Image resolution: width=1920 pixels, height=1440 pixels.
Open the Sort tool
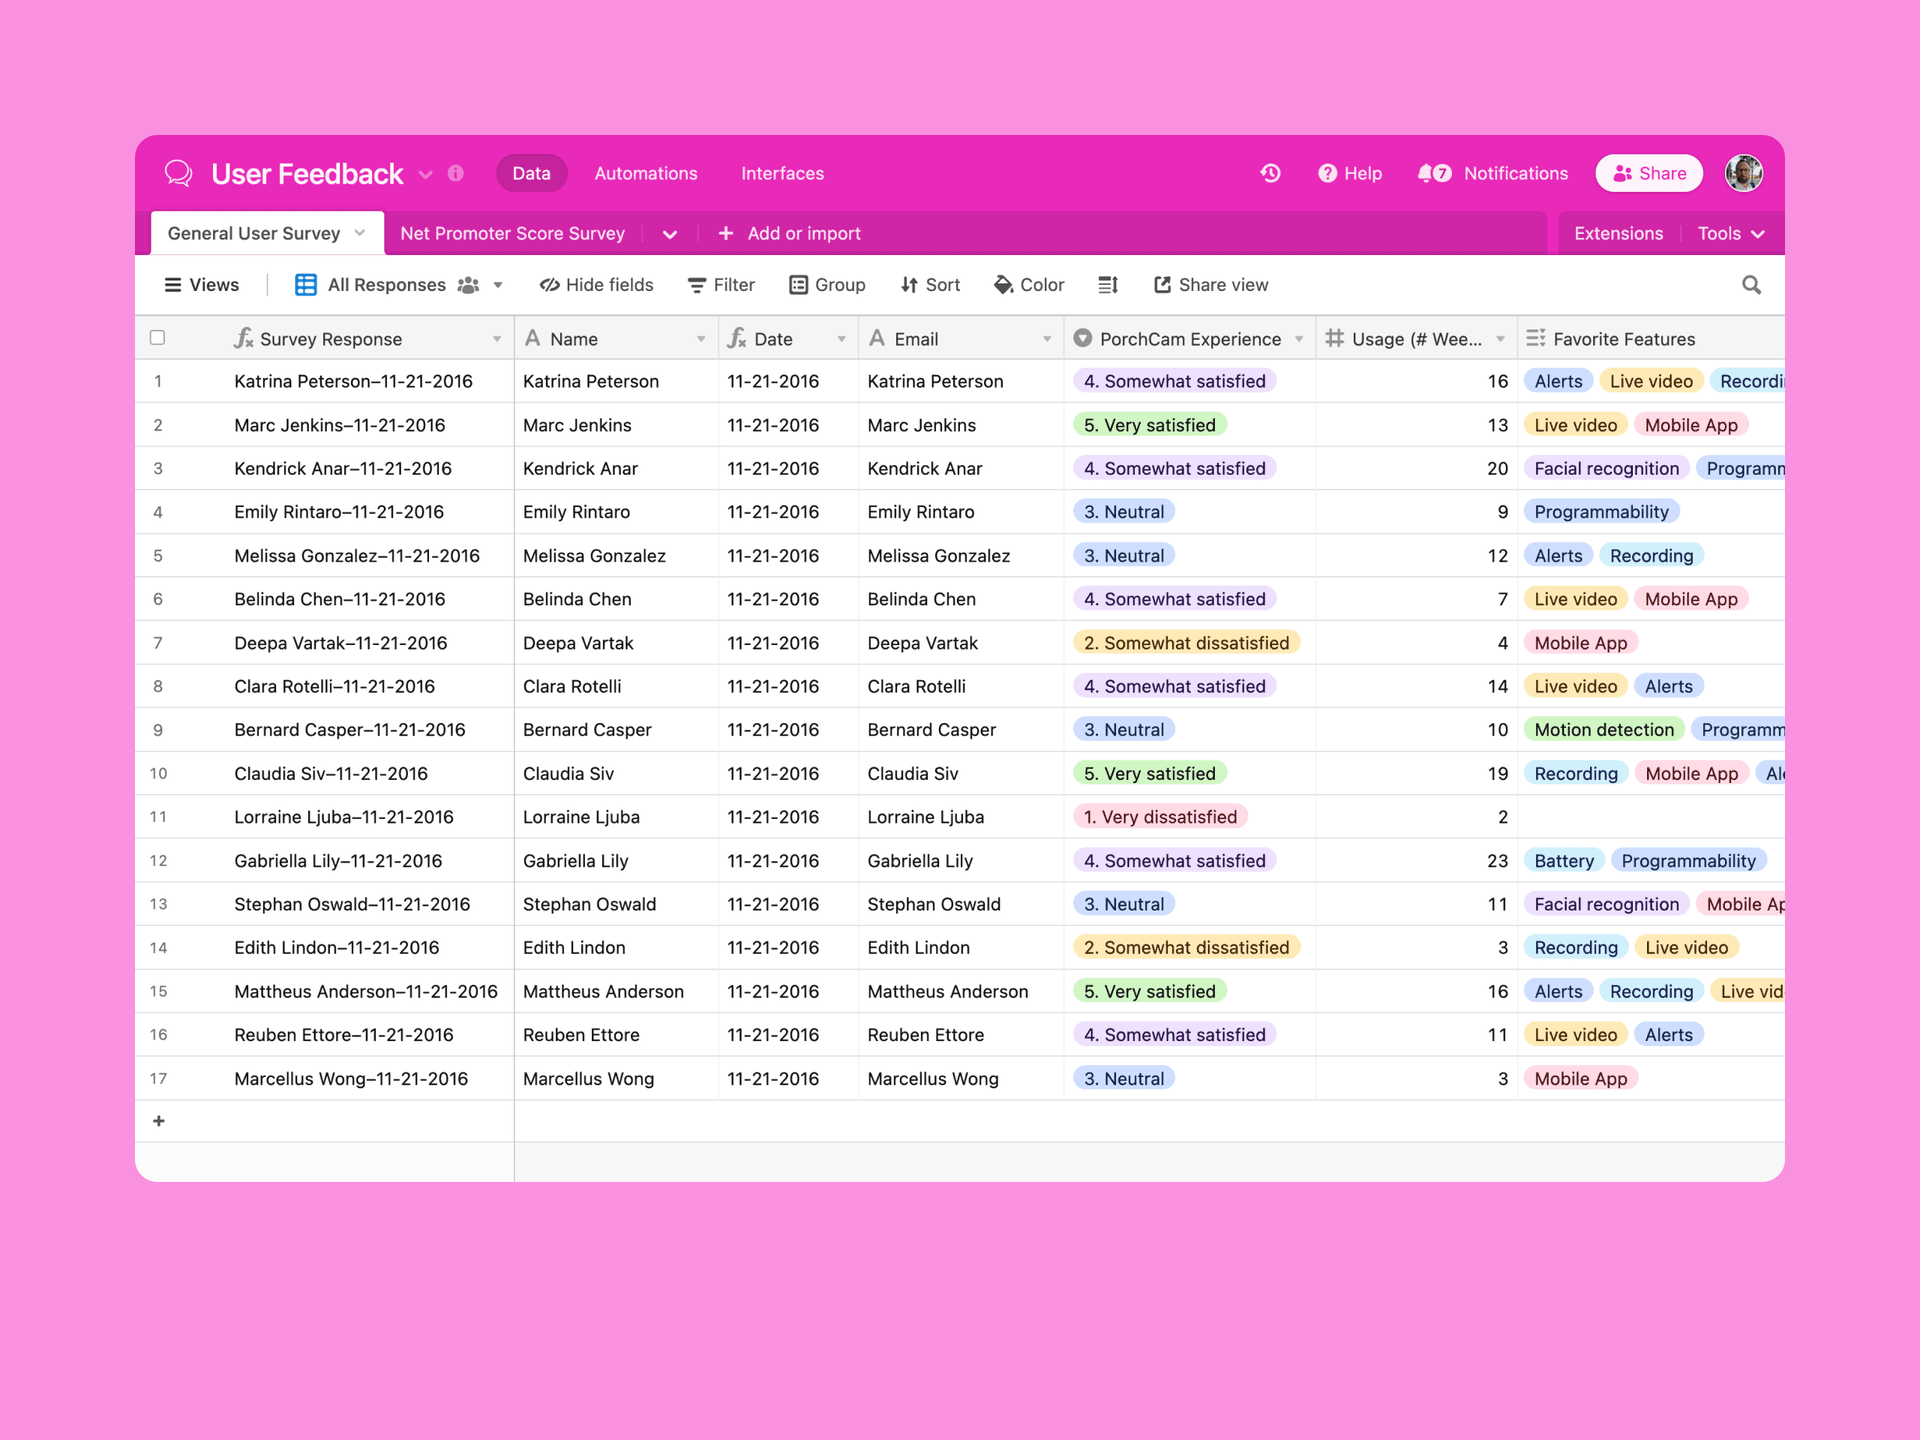930,285
